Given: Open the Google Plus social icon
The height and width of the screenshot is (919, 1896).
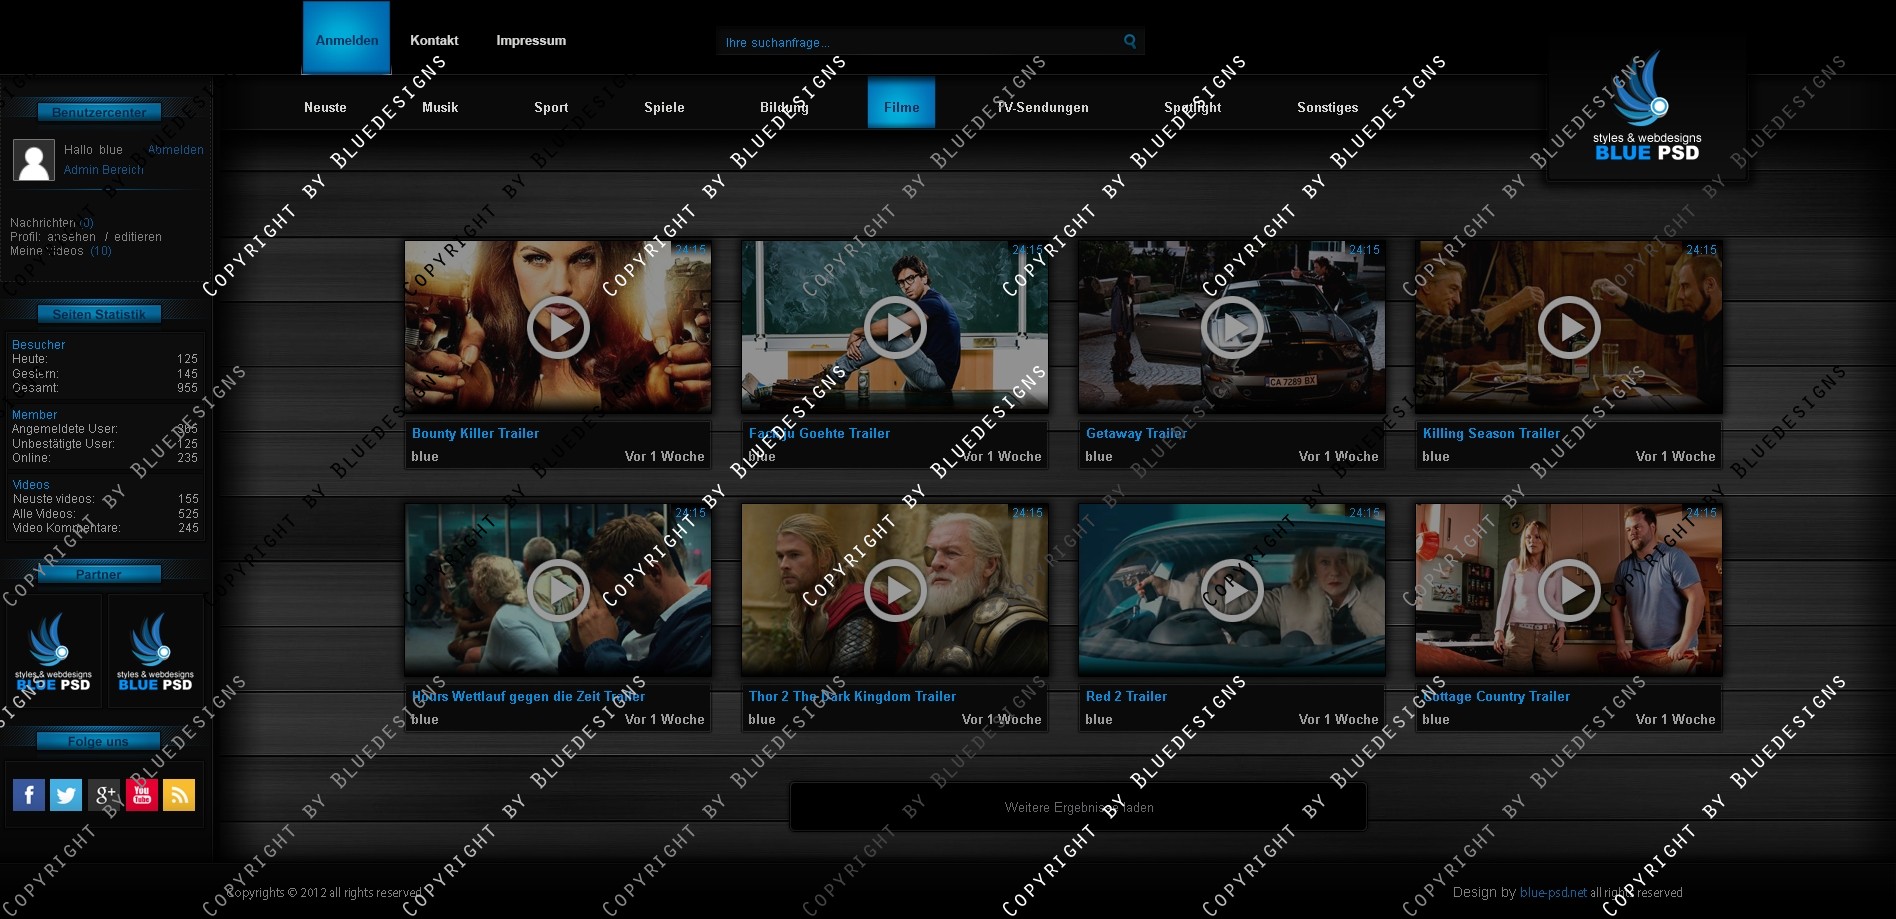Looking at the screenshot, I should click(104, 795).
